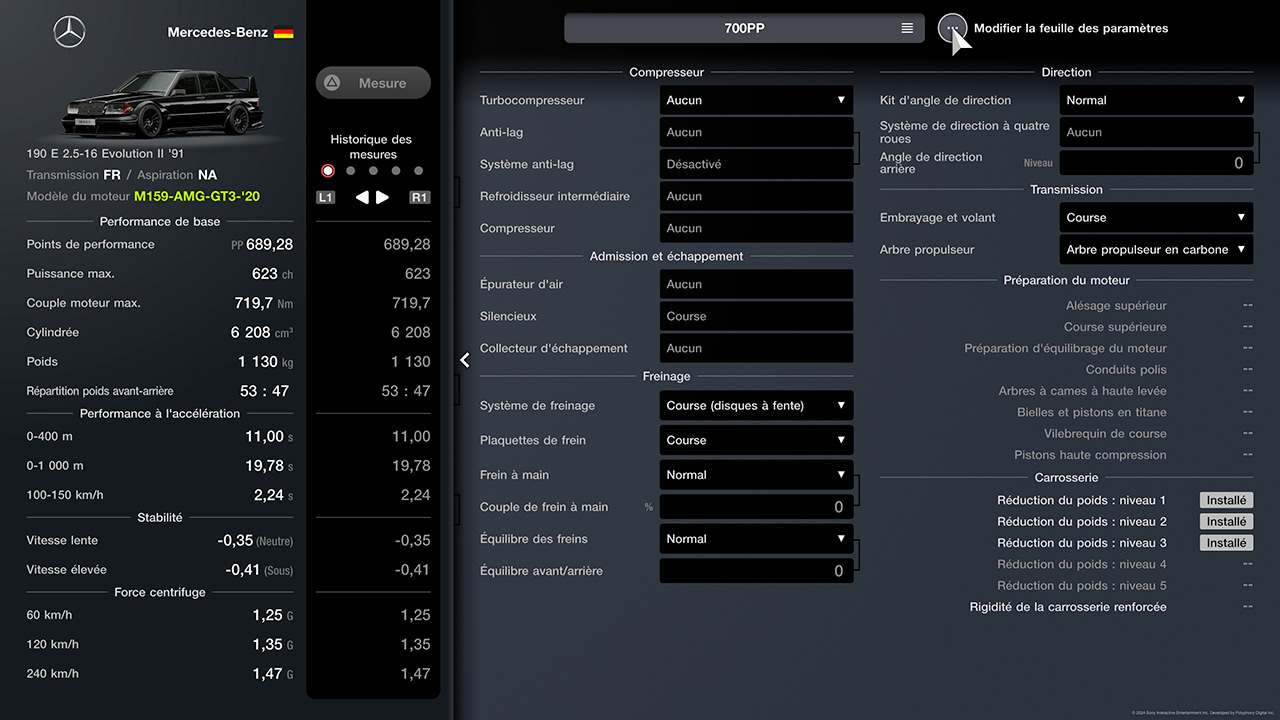This screenshot has height=720, width=1280.
Task: Click the R1 shoulder button icon
Action: click(420, 197)
